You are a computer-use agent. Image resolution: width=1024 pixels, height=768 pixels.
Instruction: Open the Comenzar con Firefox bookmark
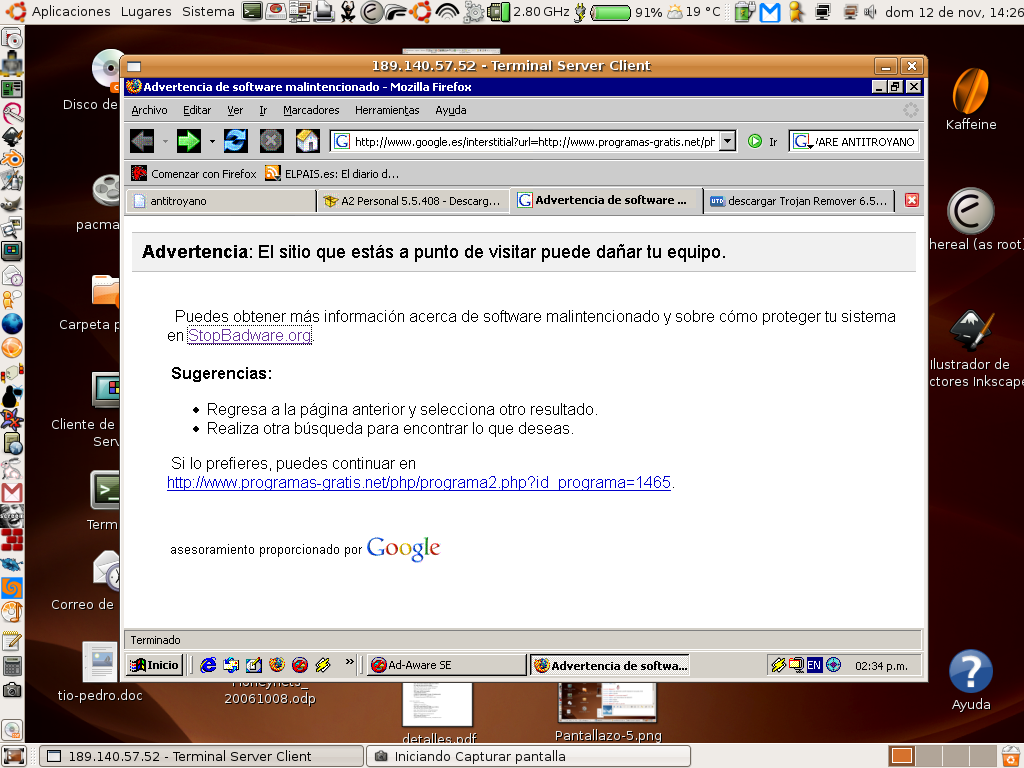pos(194,174)
